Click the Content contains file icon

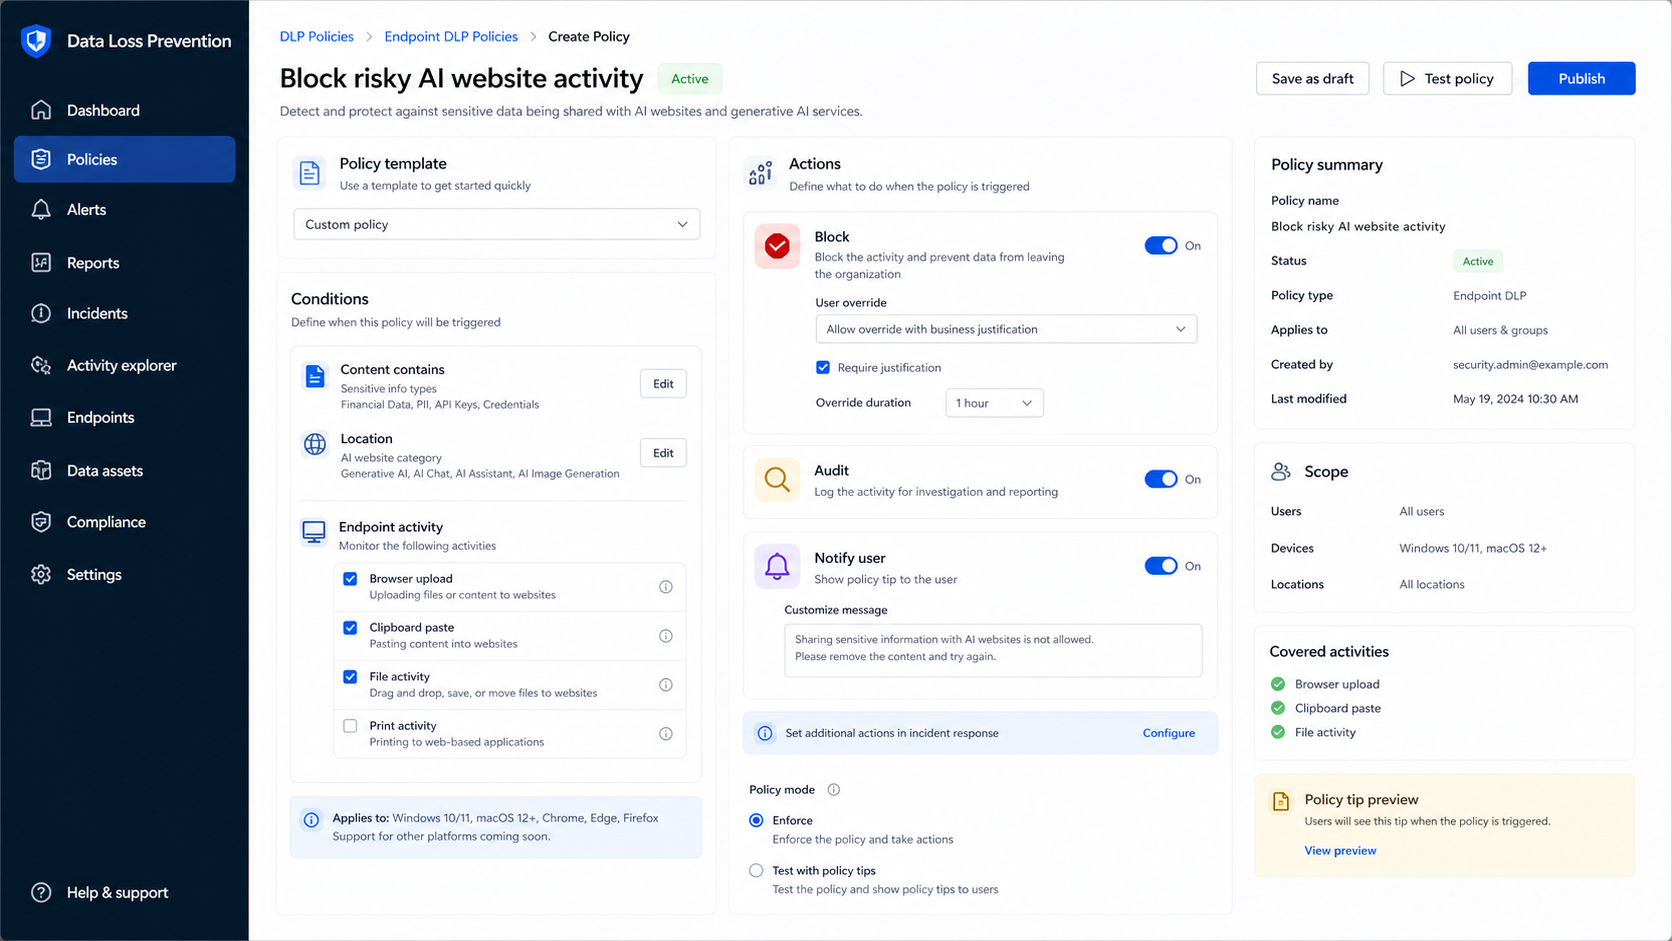click(x=315, y=376)
